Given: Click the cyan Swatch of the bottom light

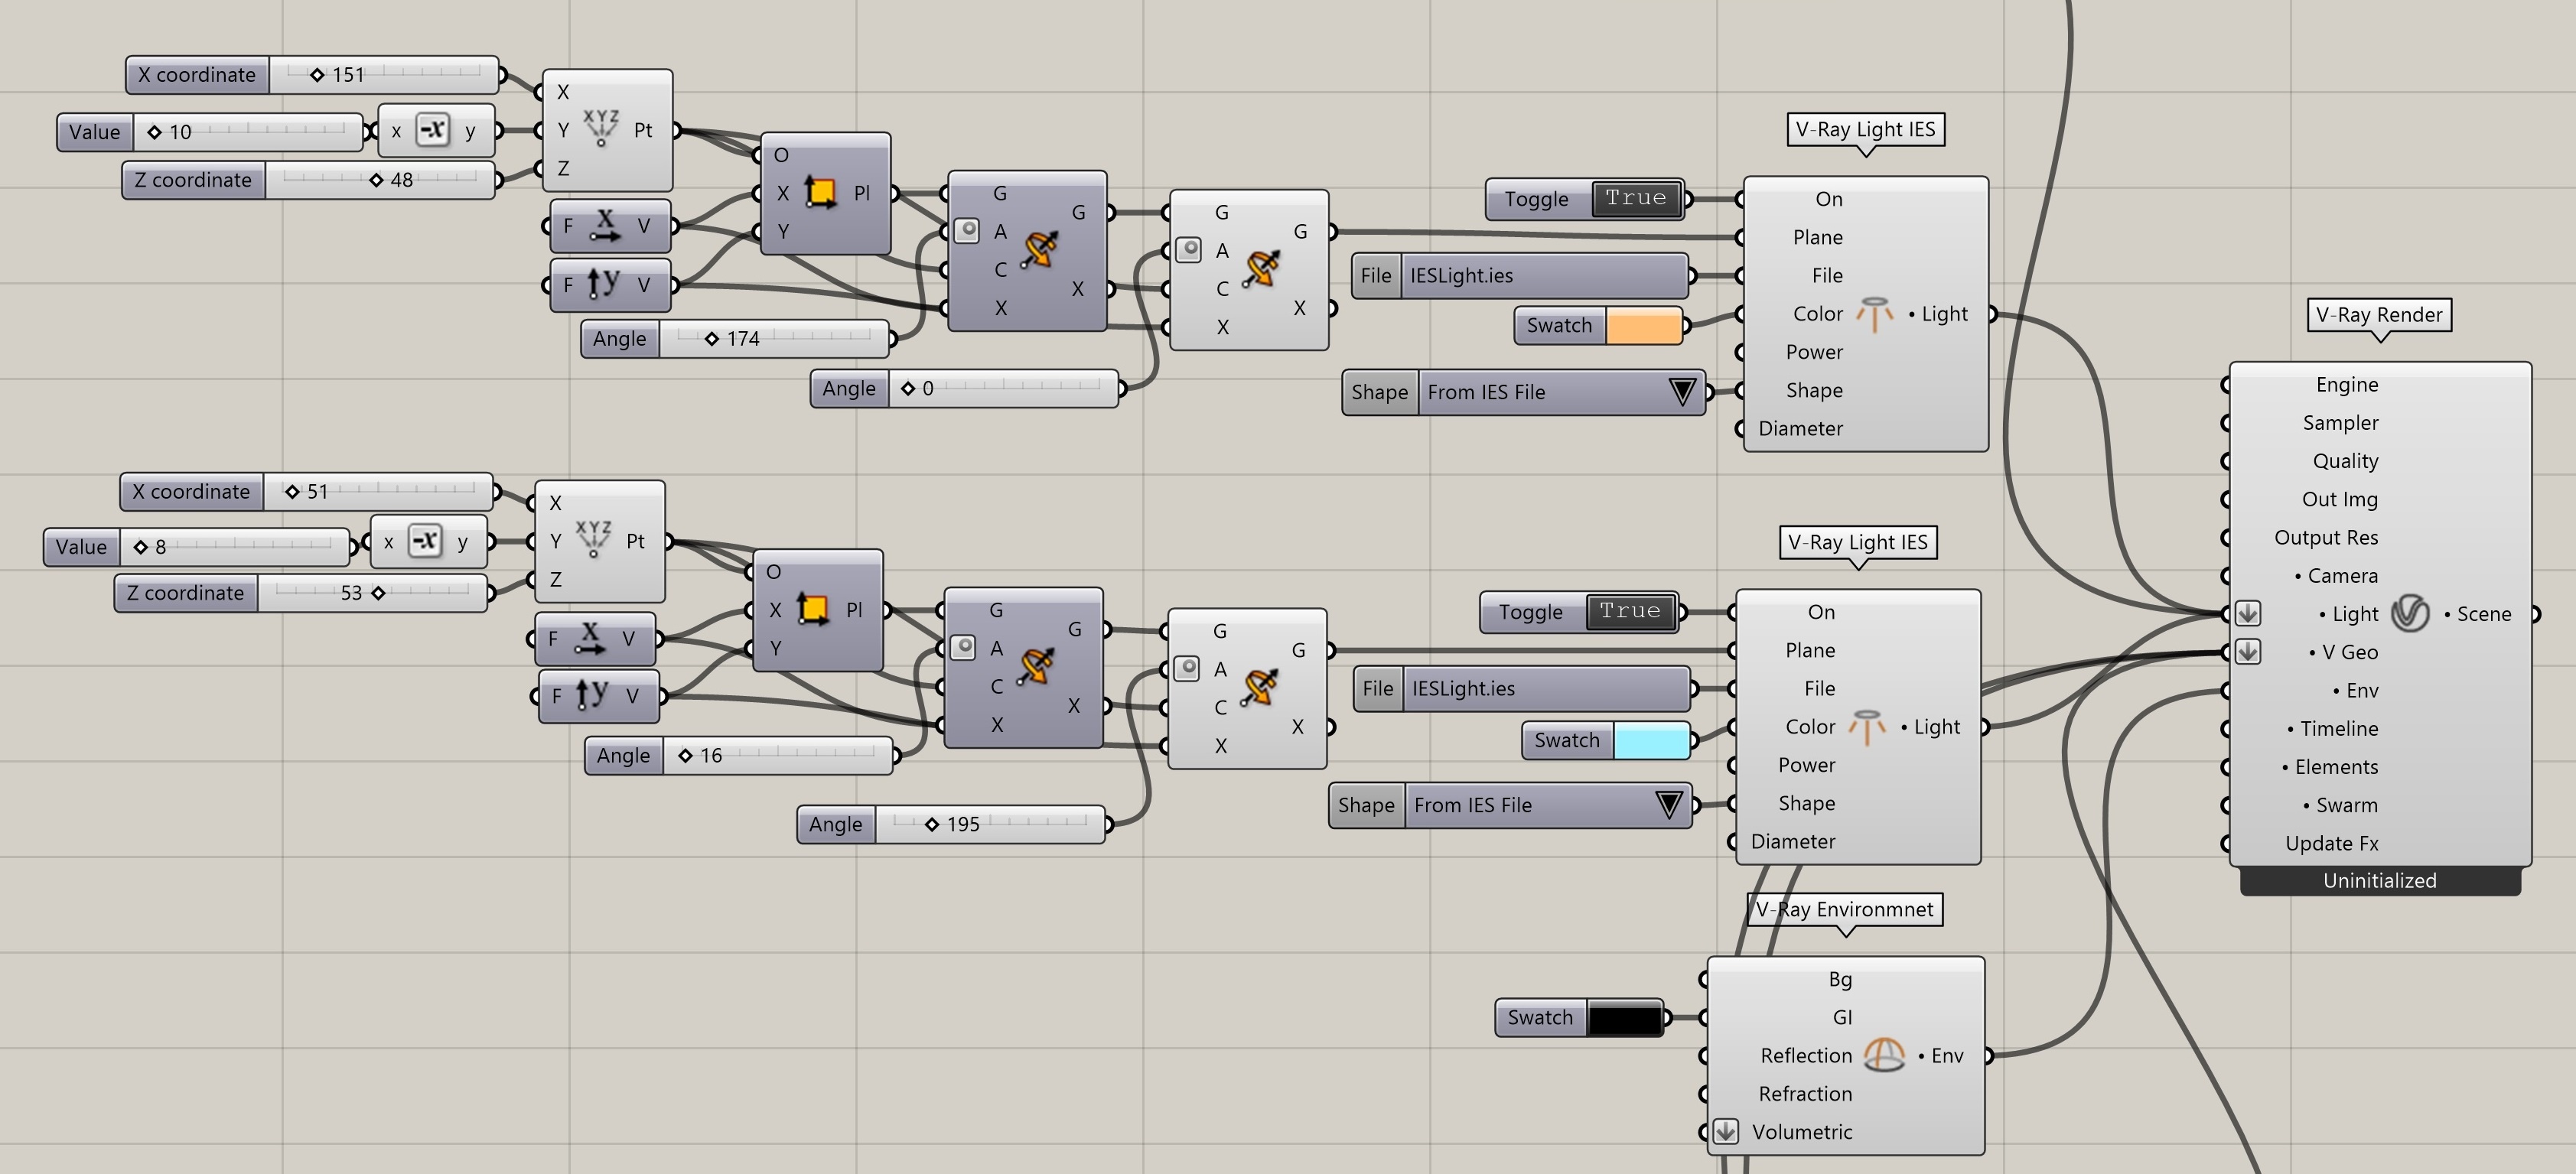Looking at the screenshot, I should point(1651,740).
